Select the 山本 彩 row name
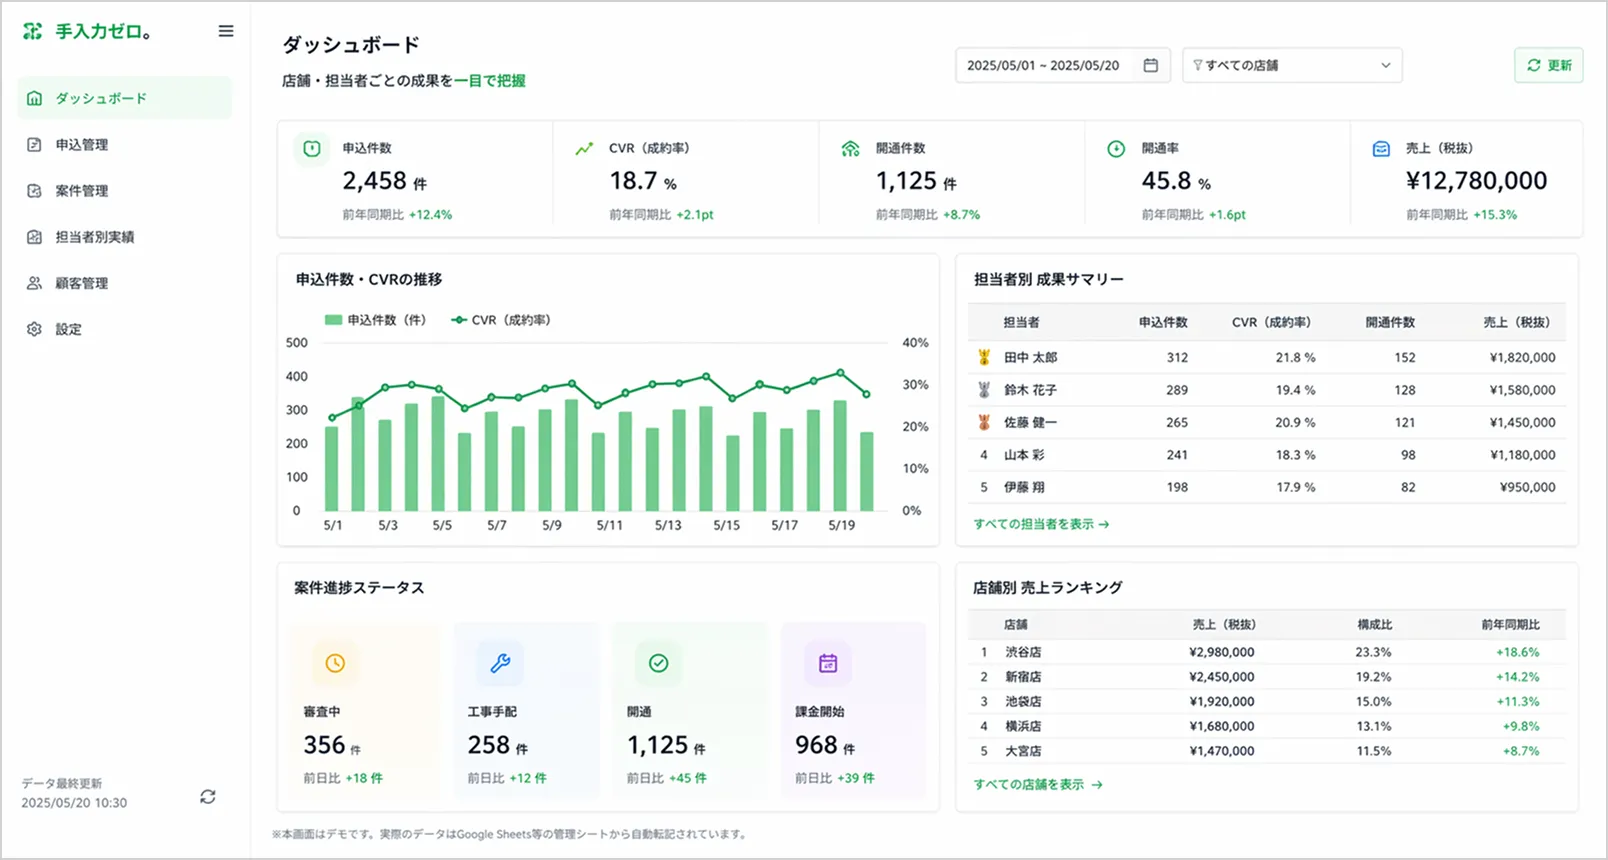 [x=1024, y=455]
